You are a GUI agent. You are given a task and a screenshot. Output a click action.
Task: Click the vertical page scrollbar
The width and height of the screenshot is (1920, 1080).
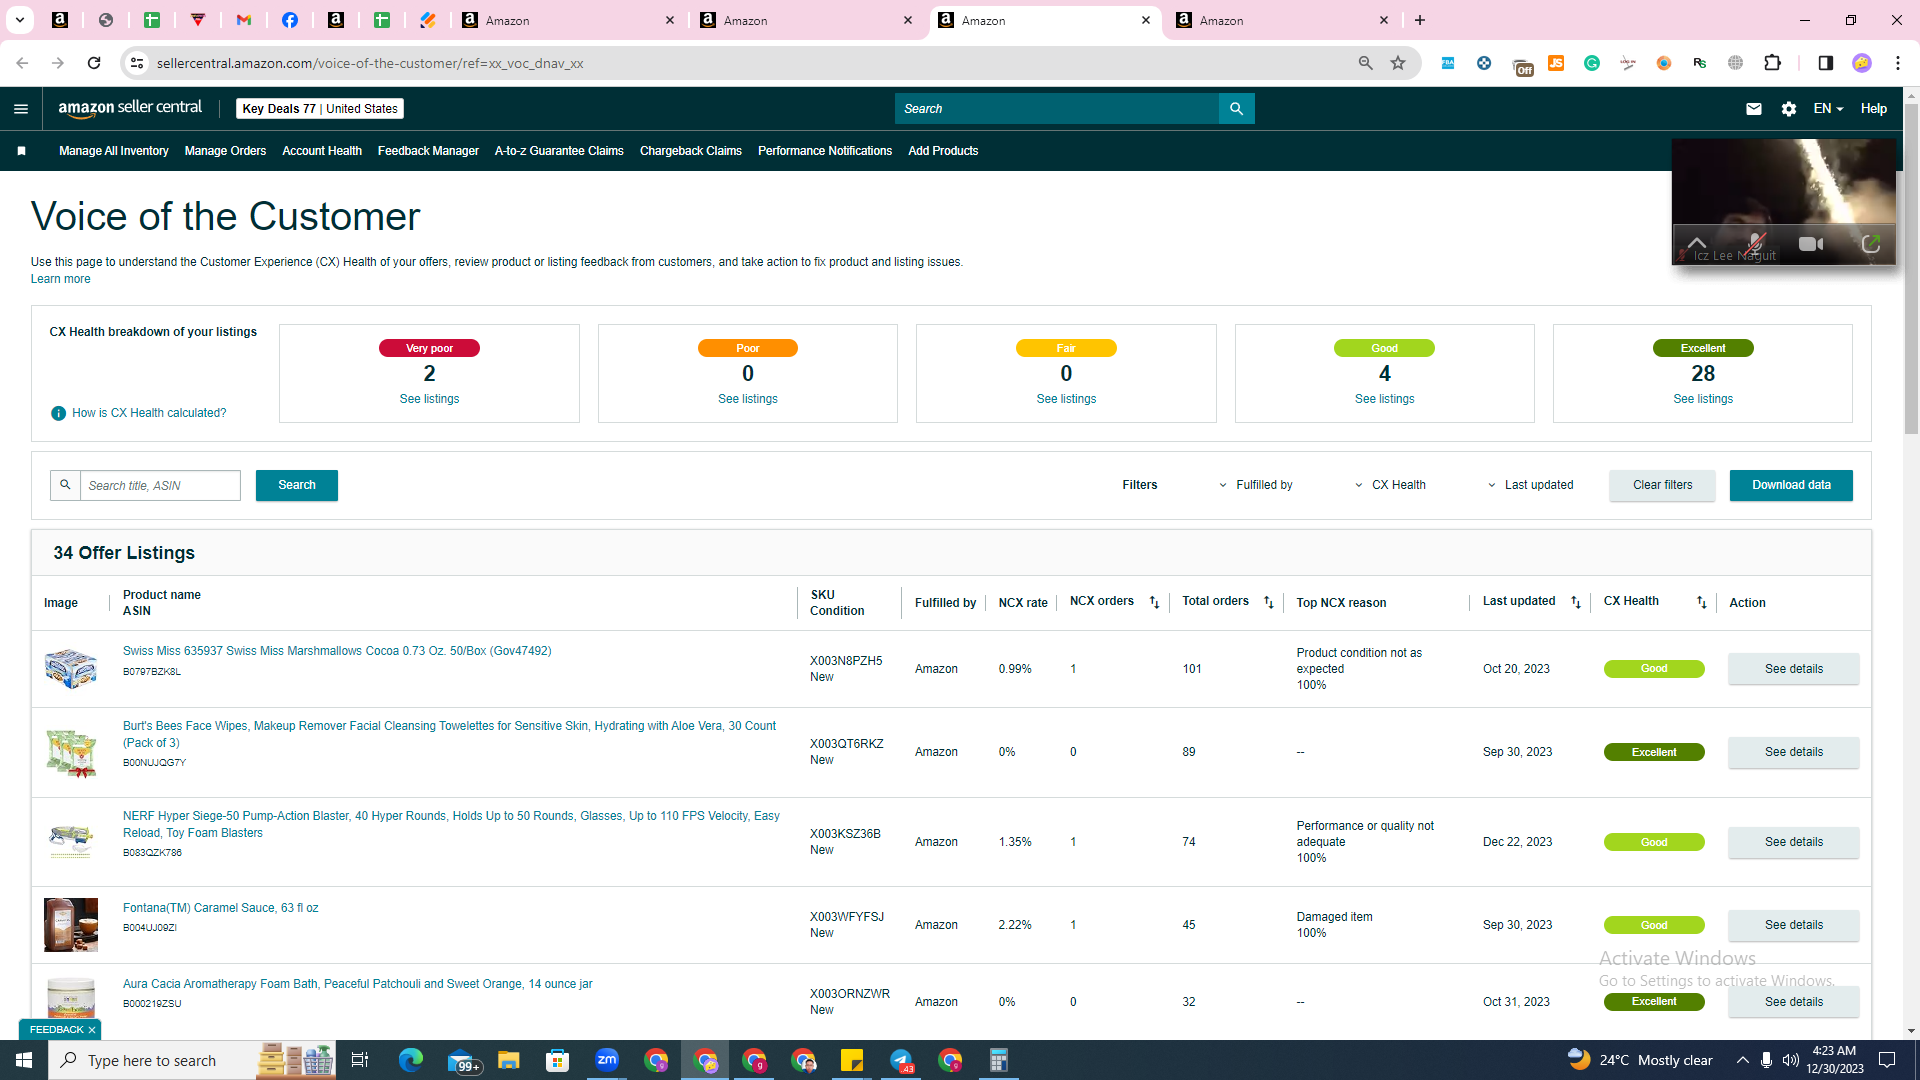[1911, 271]
